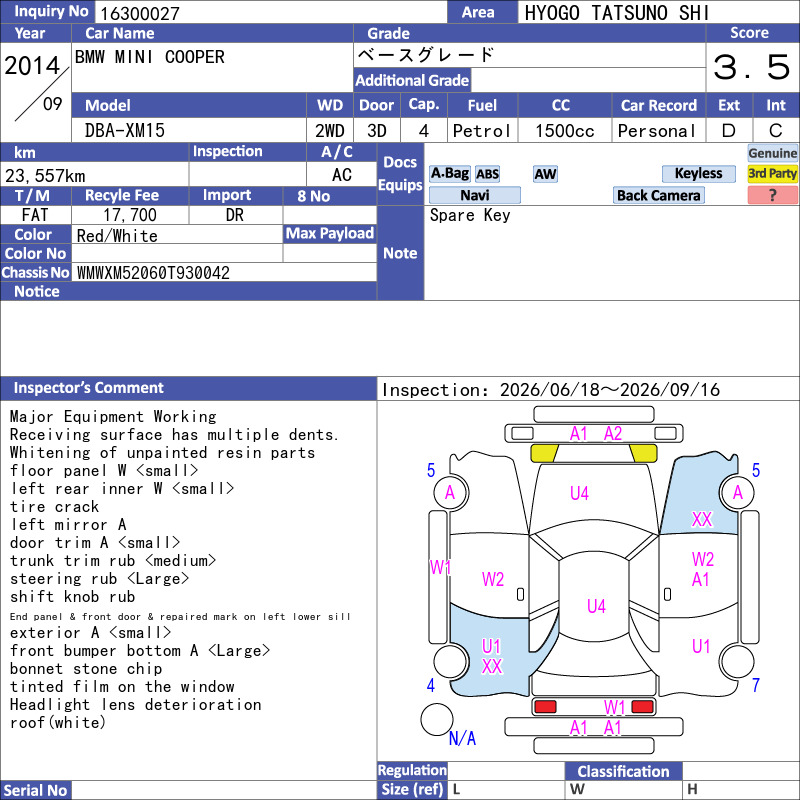Click the ABS equipment badge
The width and height of the screenshot is (800, 800).
point(487,174)
